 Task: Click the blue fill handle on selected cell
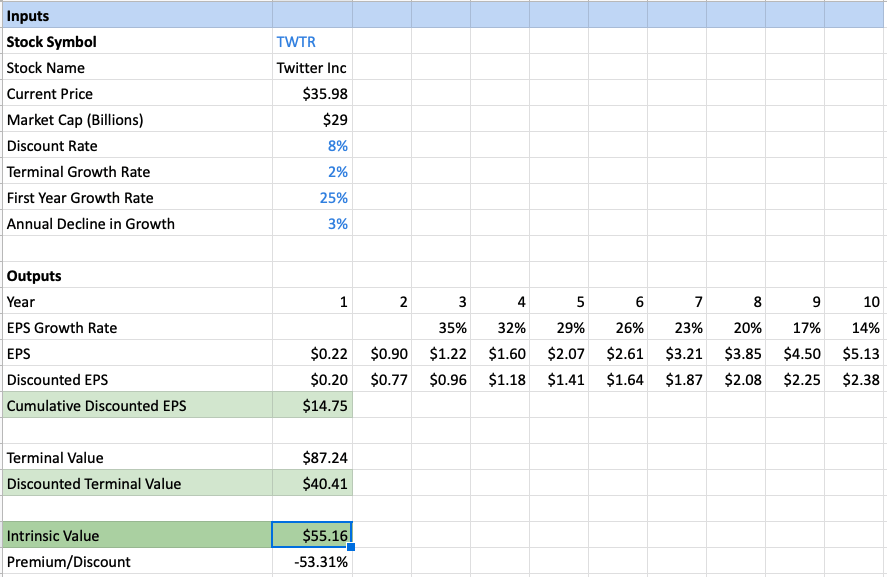click(x=351, y=546)
